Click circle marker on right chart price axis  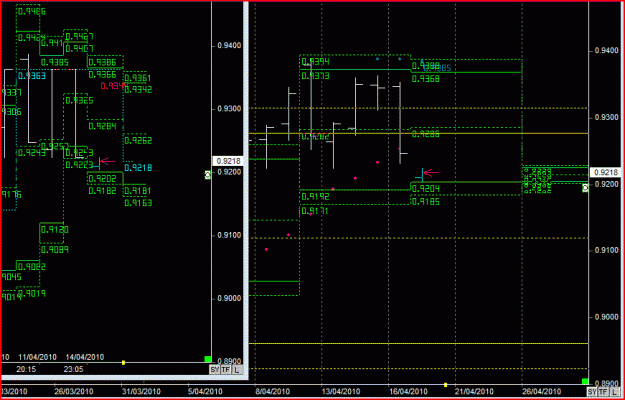click(x=585, y=188)
